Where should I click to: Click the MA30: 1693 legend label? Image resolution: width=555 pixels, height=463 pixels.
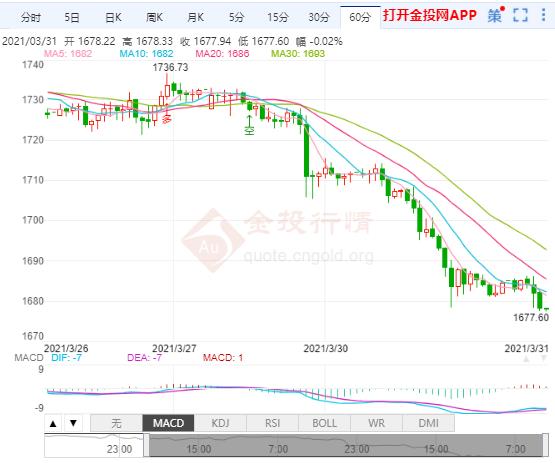pos(298,54)
